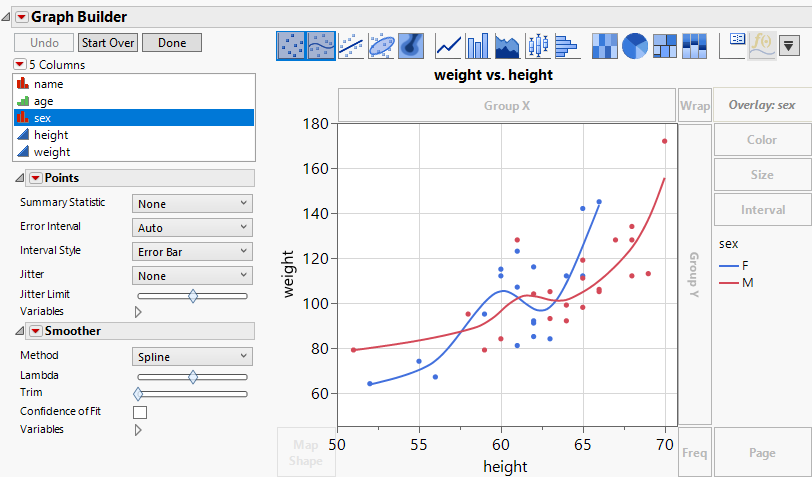
Task: Expand the Smoother Variables disclosure triangle
Action: tap(138, 430)
